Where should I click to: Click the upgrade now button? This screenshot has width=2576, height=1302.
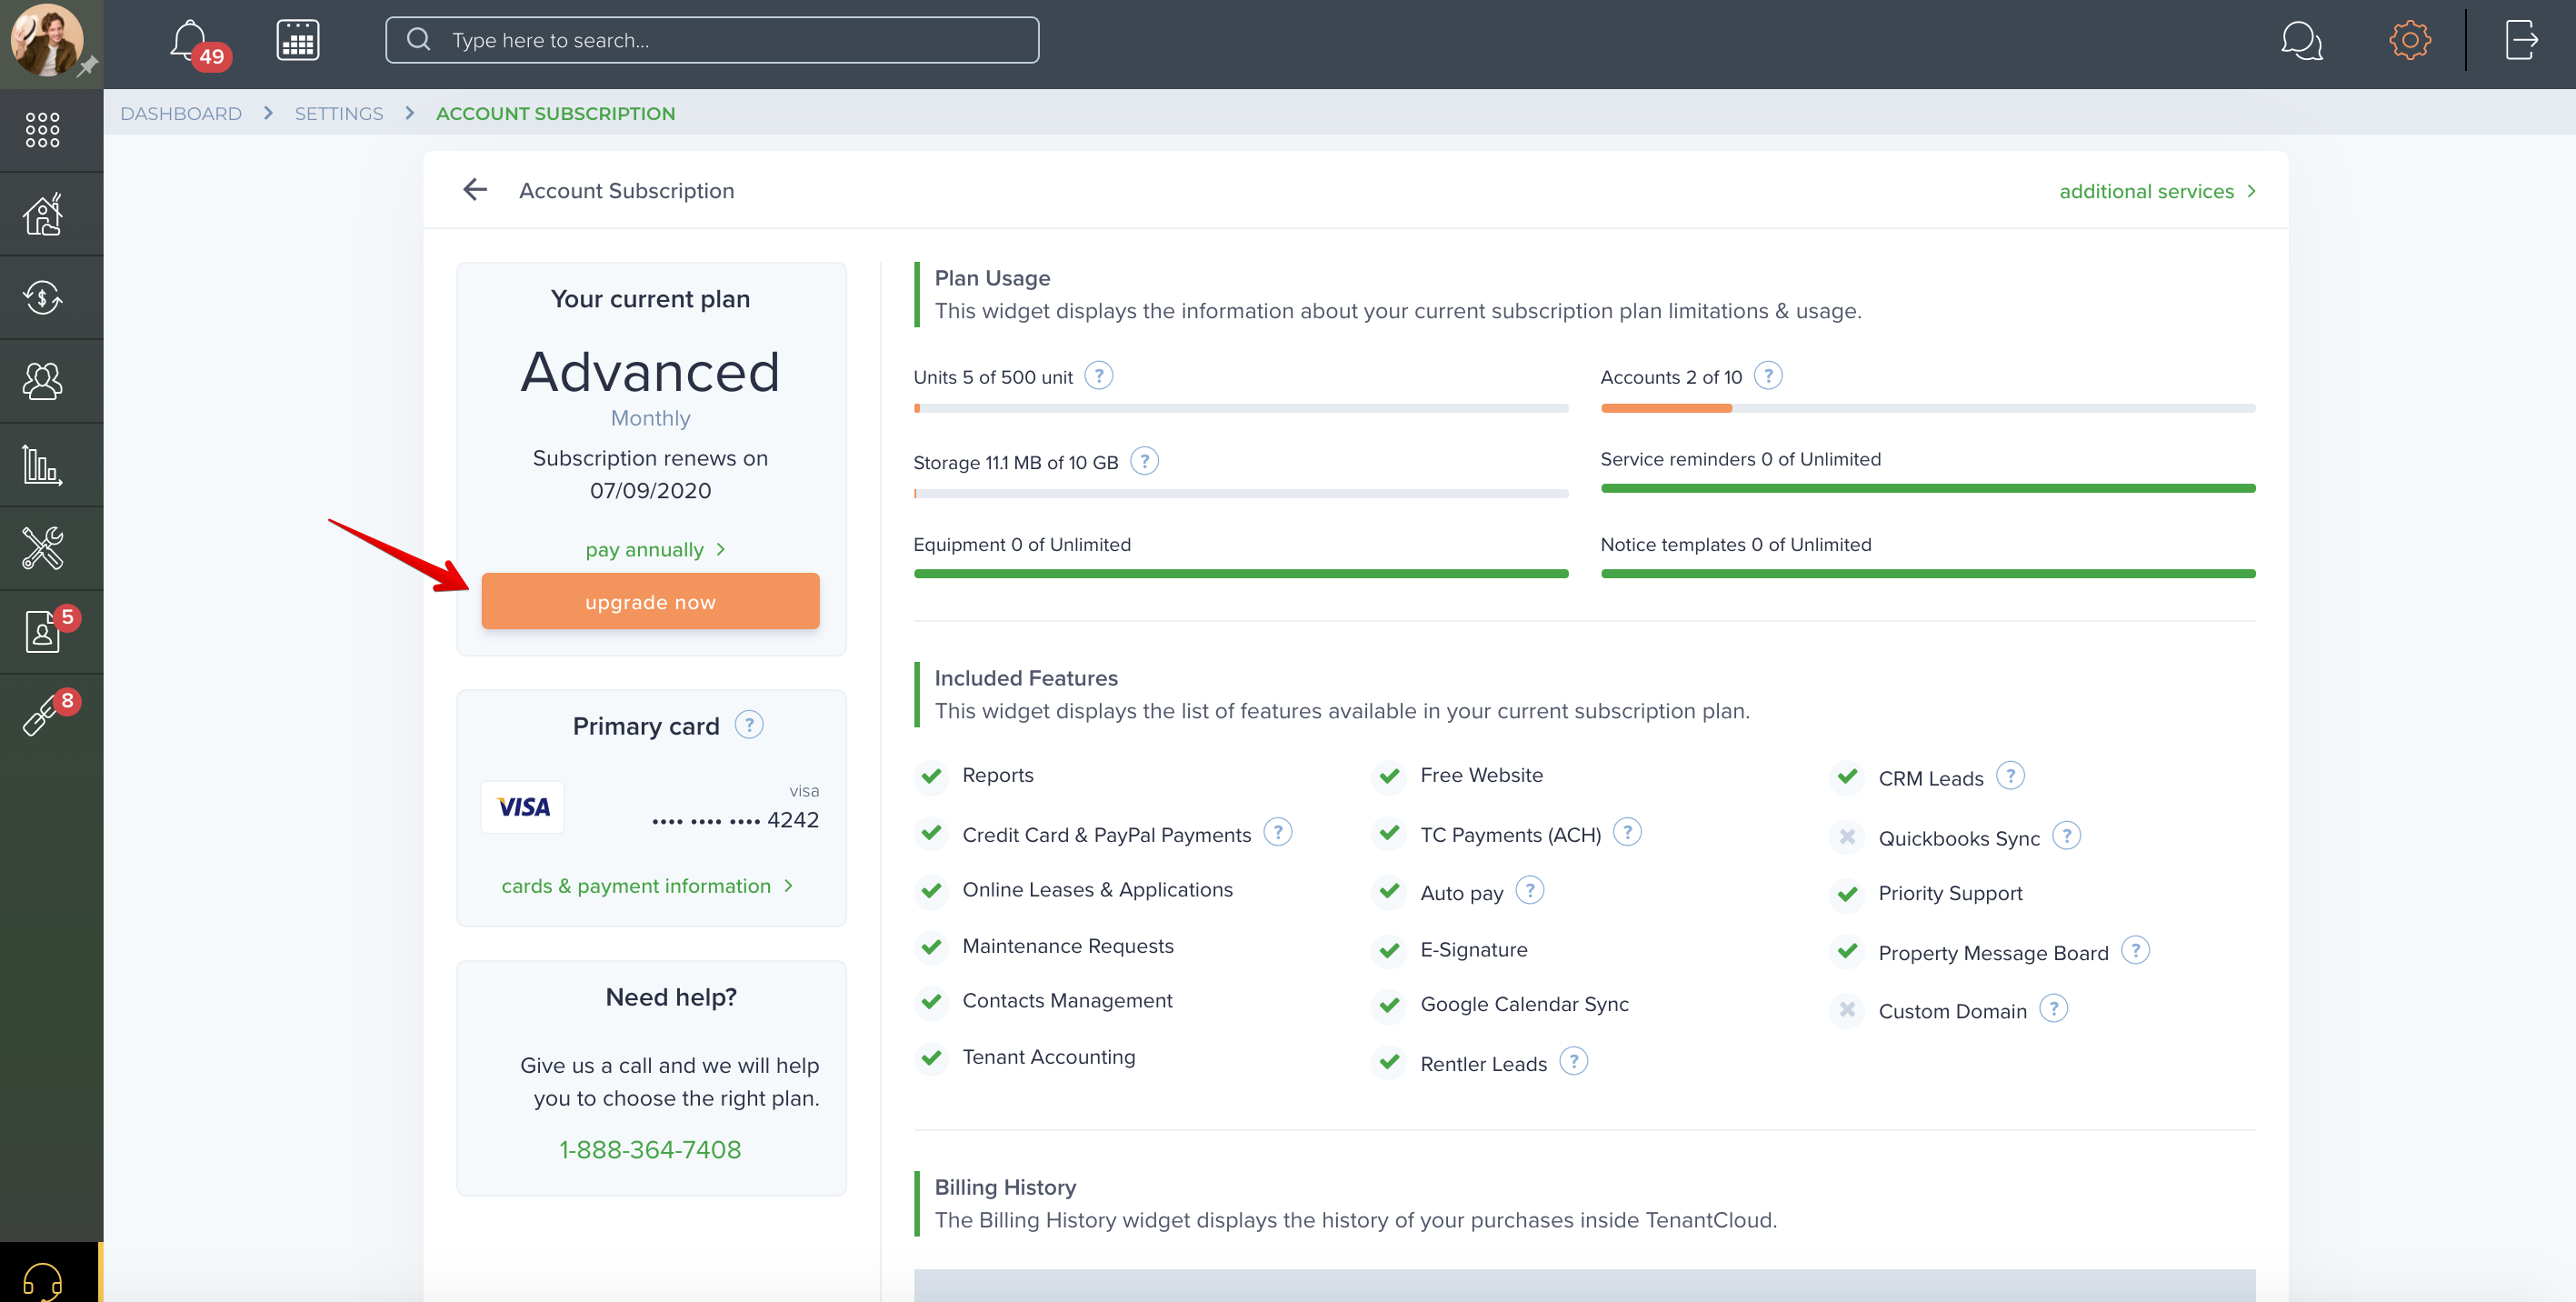pyautogui.click(x=651, y=602)
